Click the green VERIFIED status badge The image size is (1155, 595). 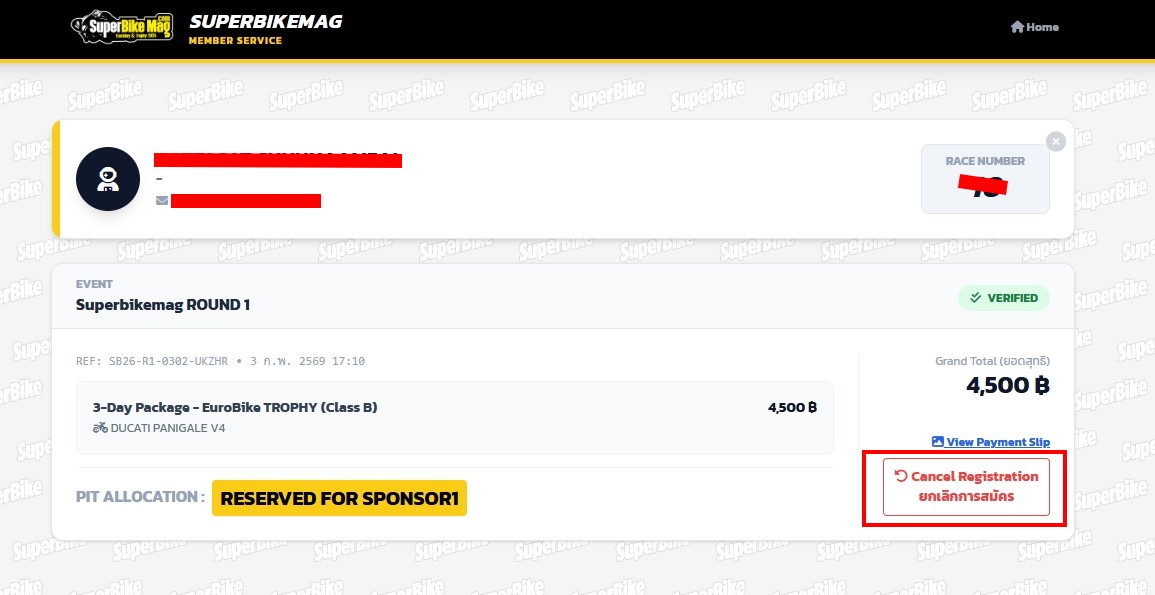[x=1004, y=298]
